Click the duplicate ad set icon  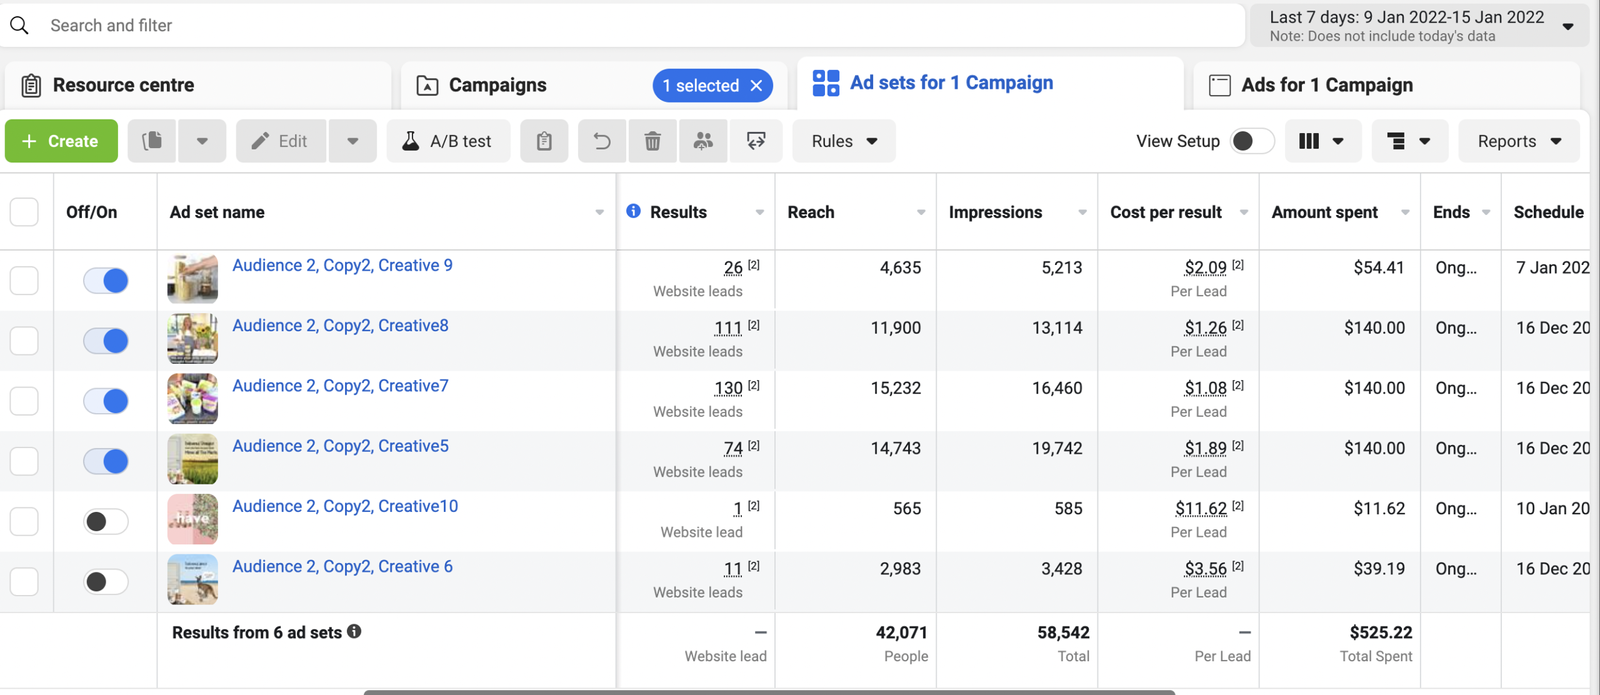click(153, 141)
